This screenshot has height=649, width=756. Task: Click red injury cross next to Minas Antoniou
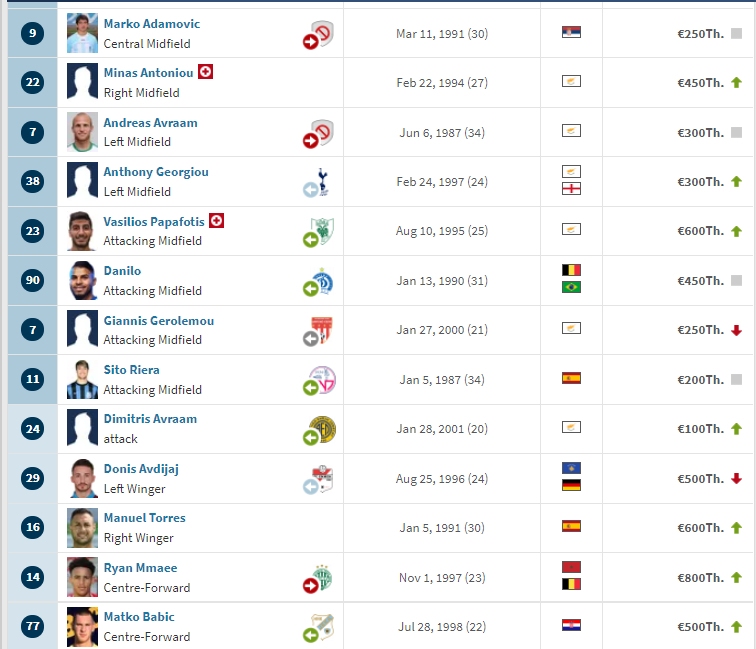pyautogui.click(x=205, y=72)
